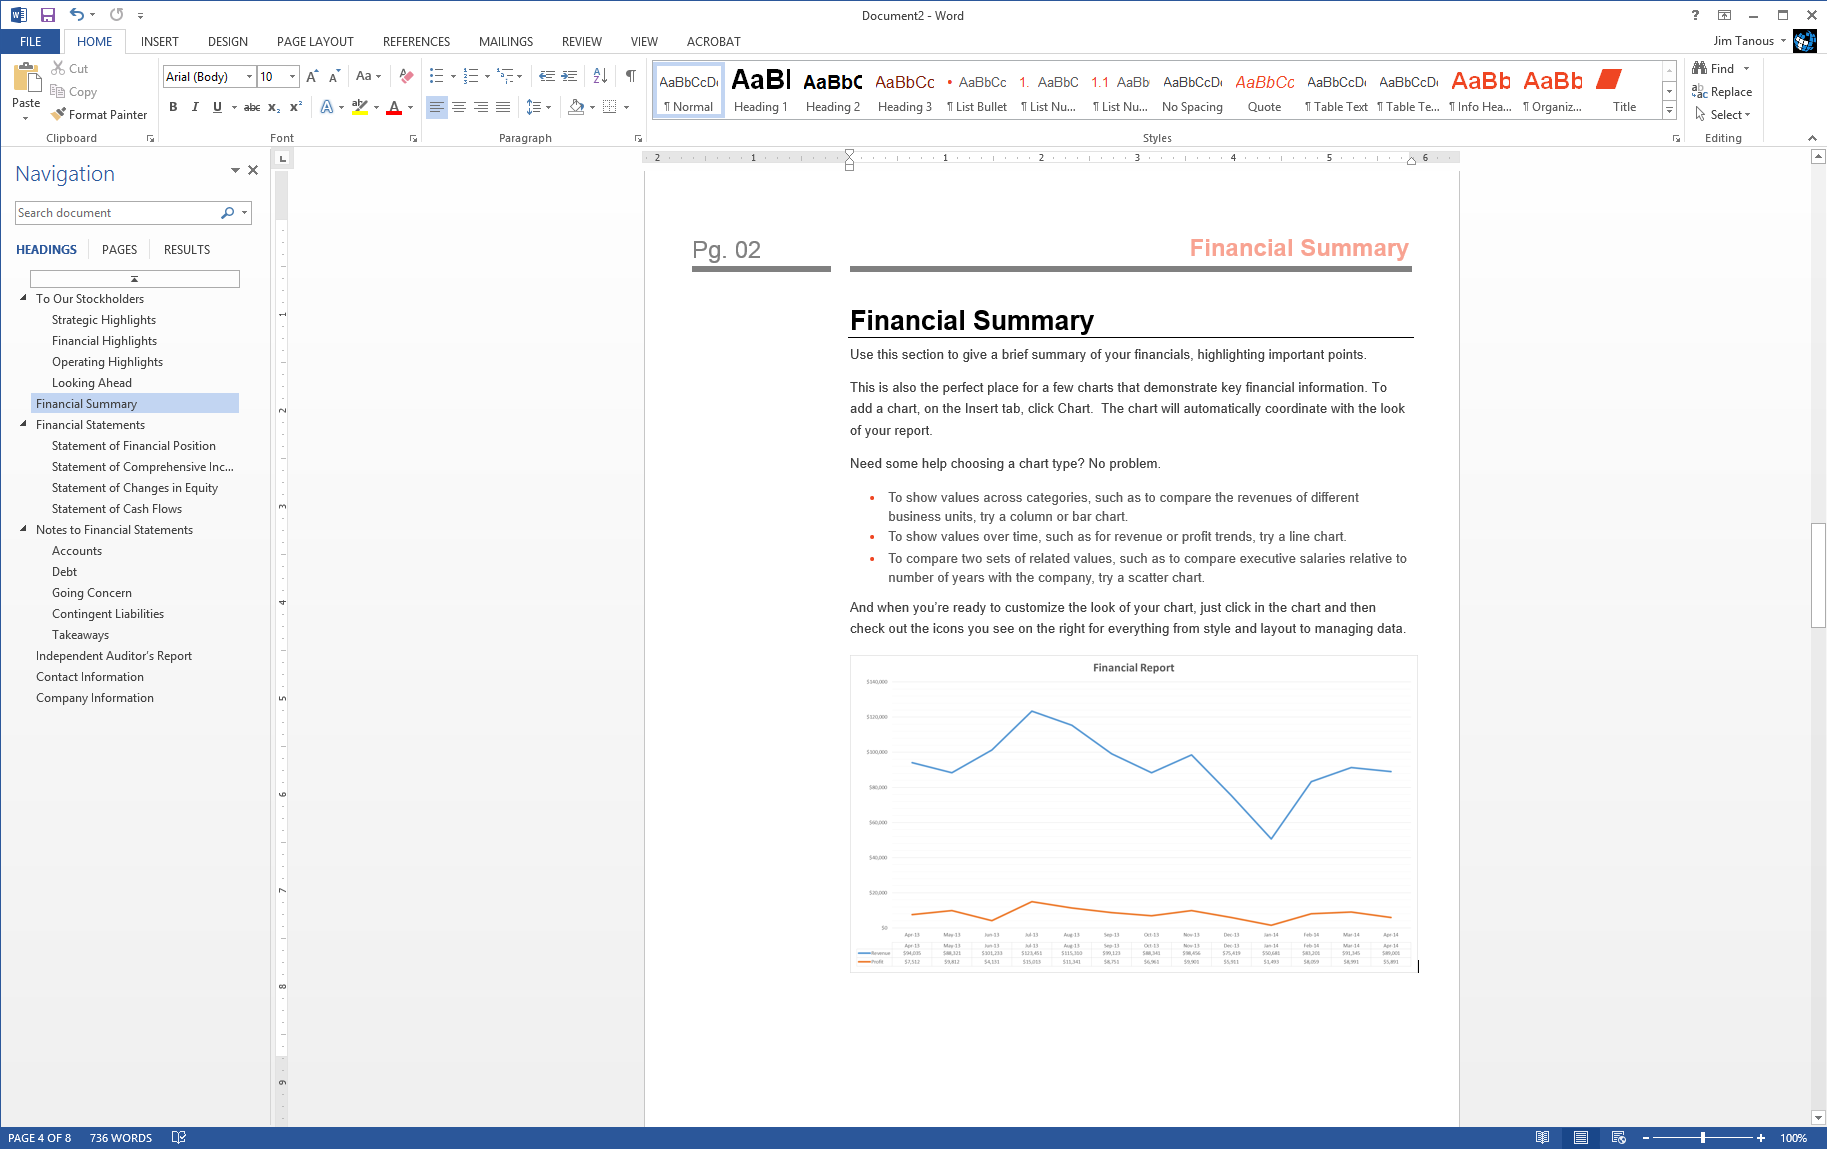
Task: Click the Undo icon
Action: coord(76,15)
